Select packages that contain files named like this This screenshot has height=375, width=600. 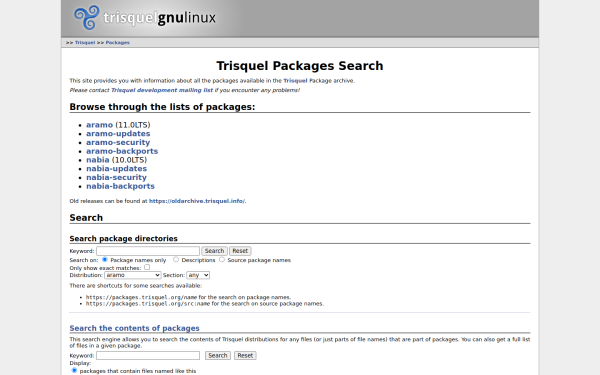74,370
